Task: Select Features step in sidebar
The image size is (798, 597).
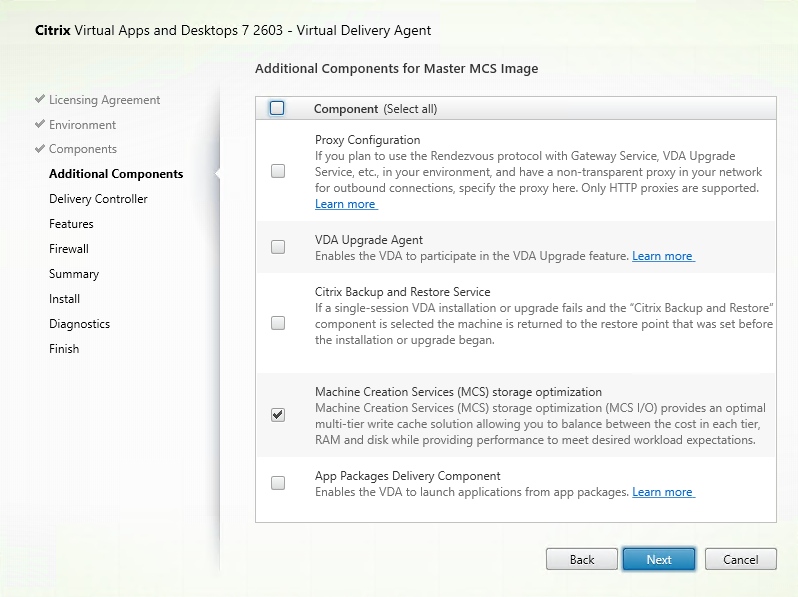Action: pos(71,224)
